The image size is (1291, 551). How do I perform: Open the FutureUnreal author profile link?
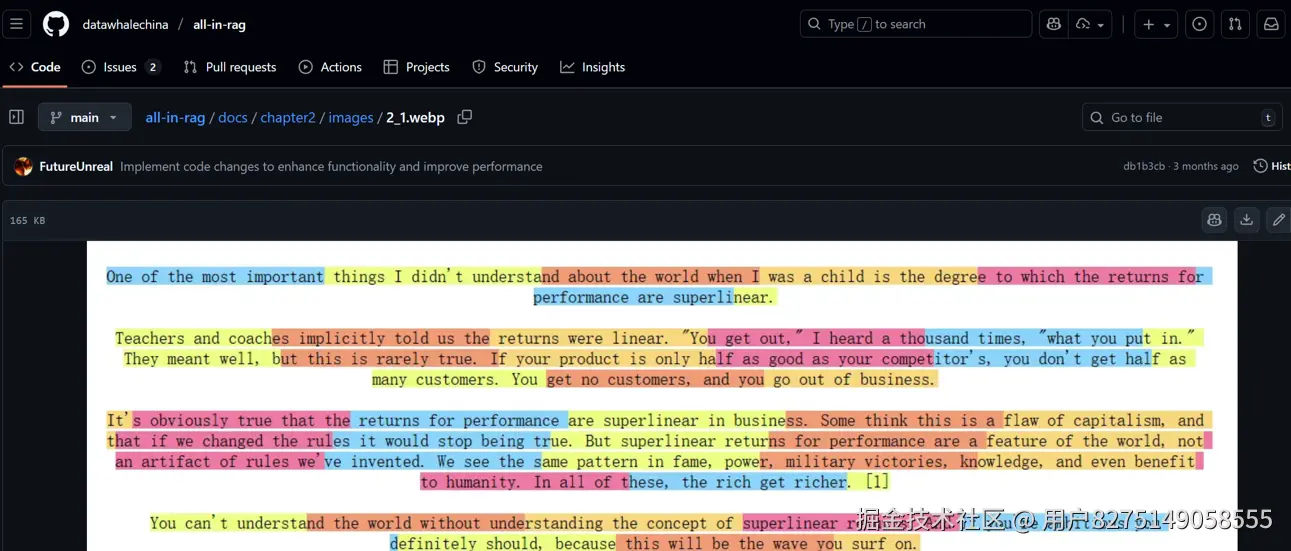click(76, 166)
